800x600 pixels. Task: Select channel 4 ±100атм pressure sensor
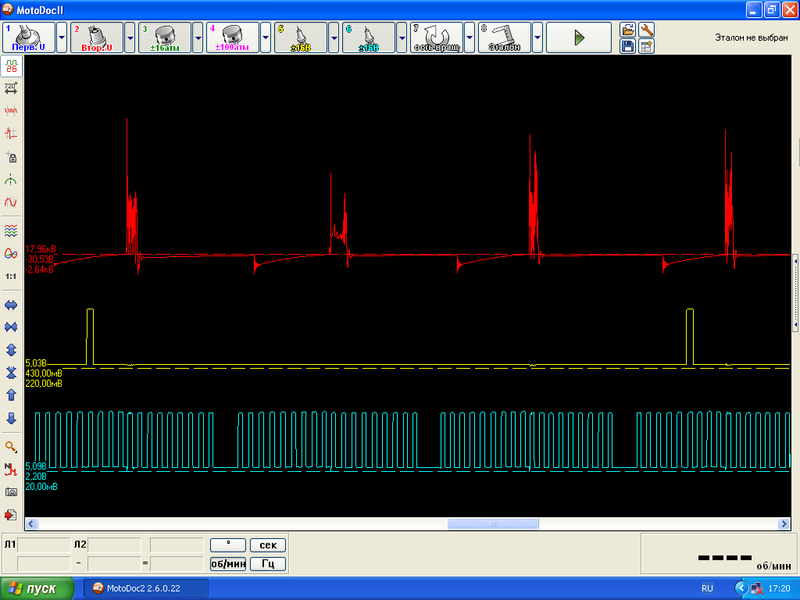(x=232, y=37)
